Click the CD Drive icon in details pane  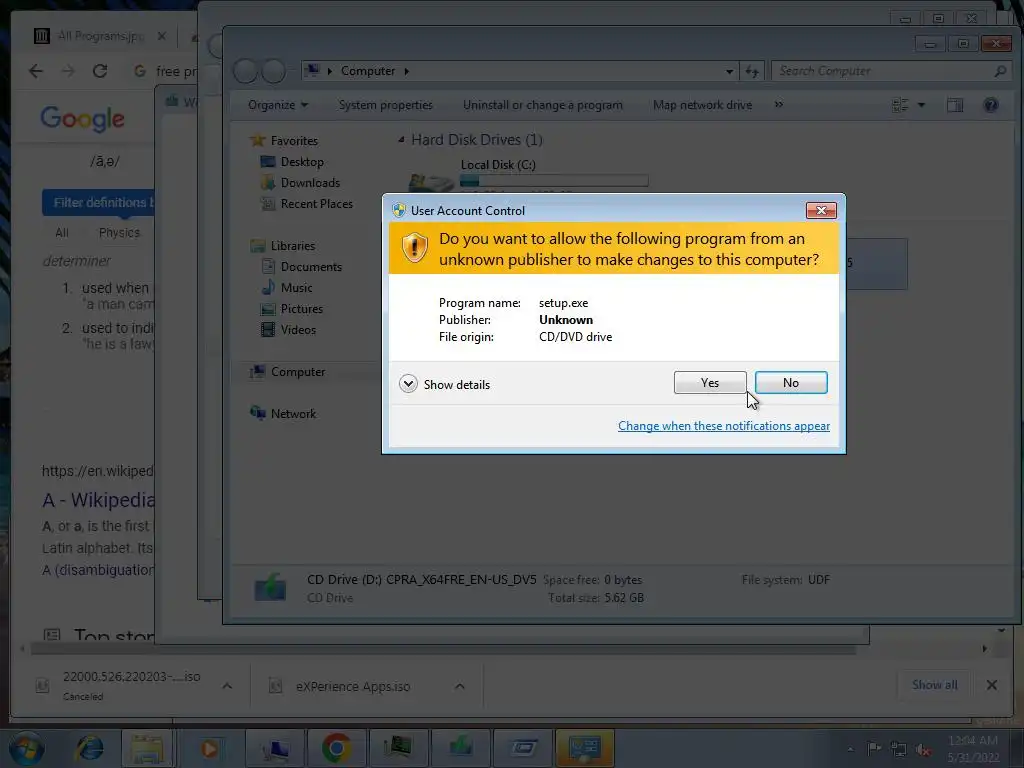(x=270, y=587)
